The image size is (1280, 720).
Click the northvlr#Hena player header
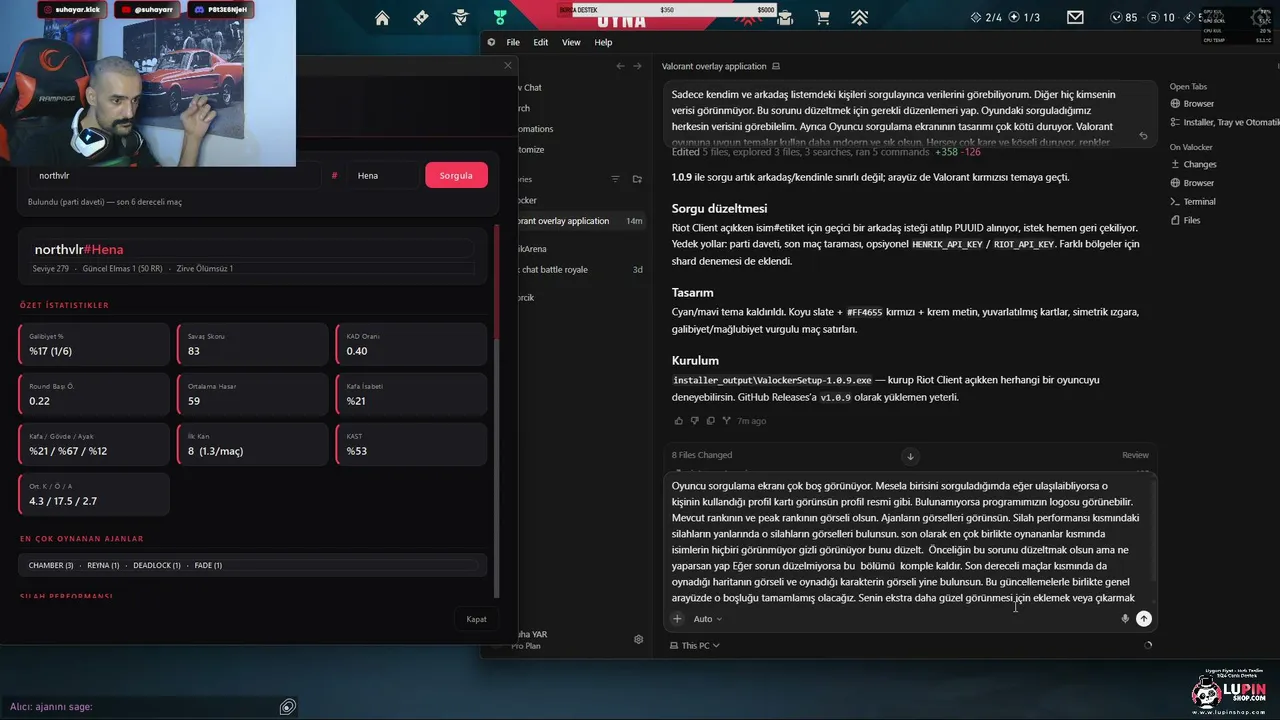pyautogui.click(x=79, y=249)
